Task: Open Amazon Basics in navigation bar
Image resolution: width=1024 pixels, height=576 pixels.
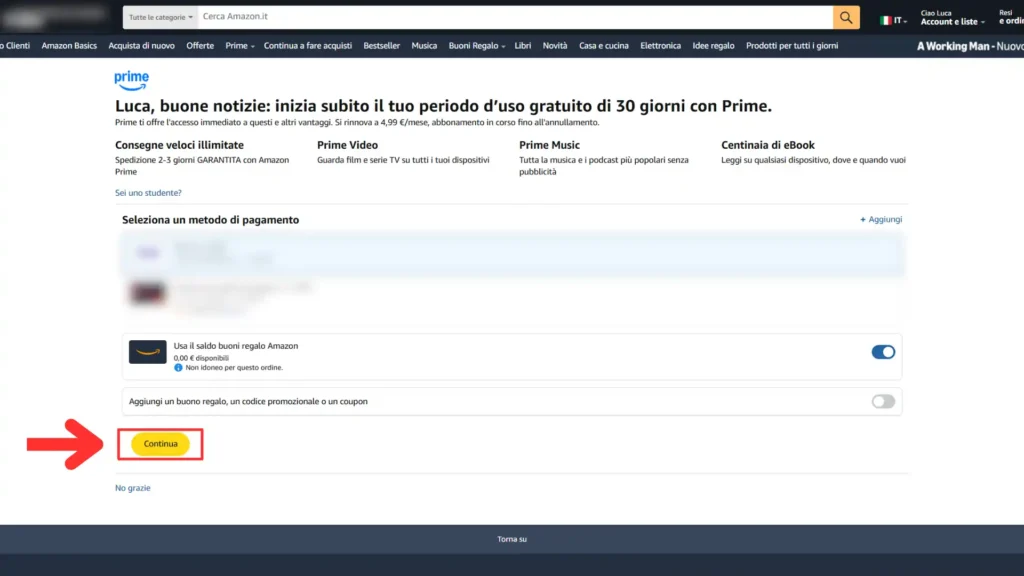Action: click(69, 46)
